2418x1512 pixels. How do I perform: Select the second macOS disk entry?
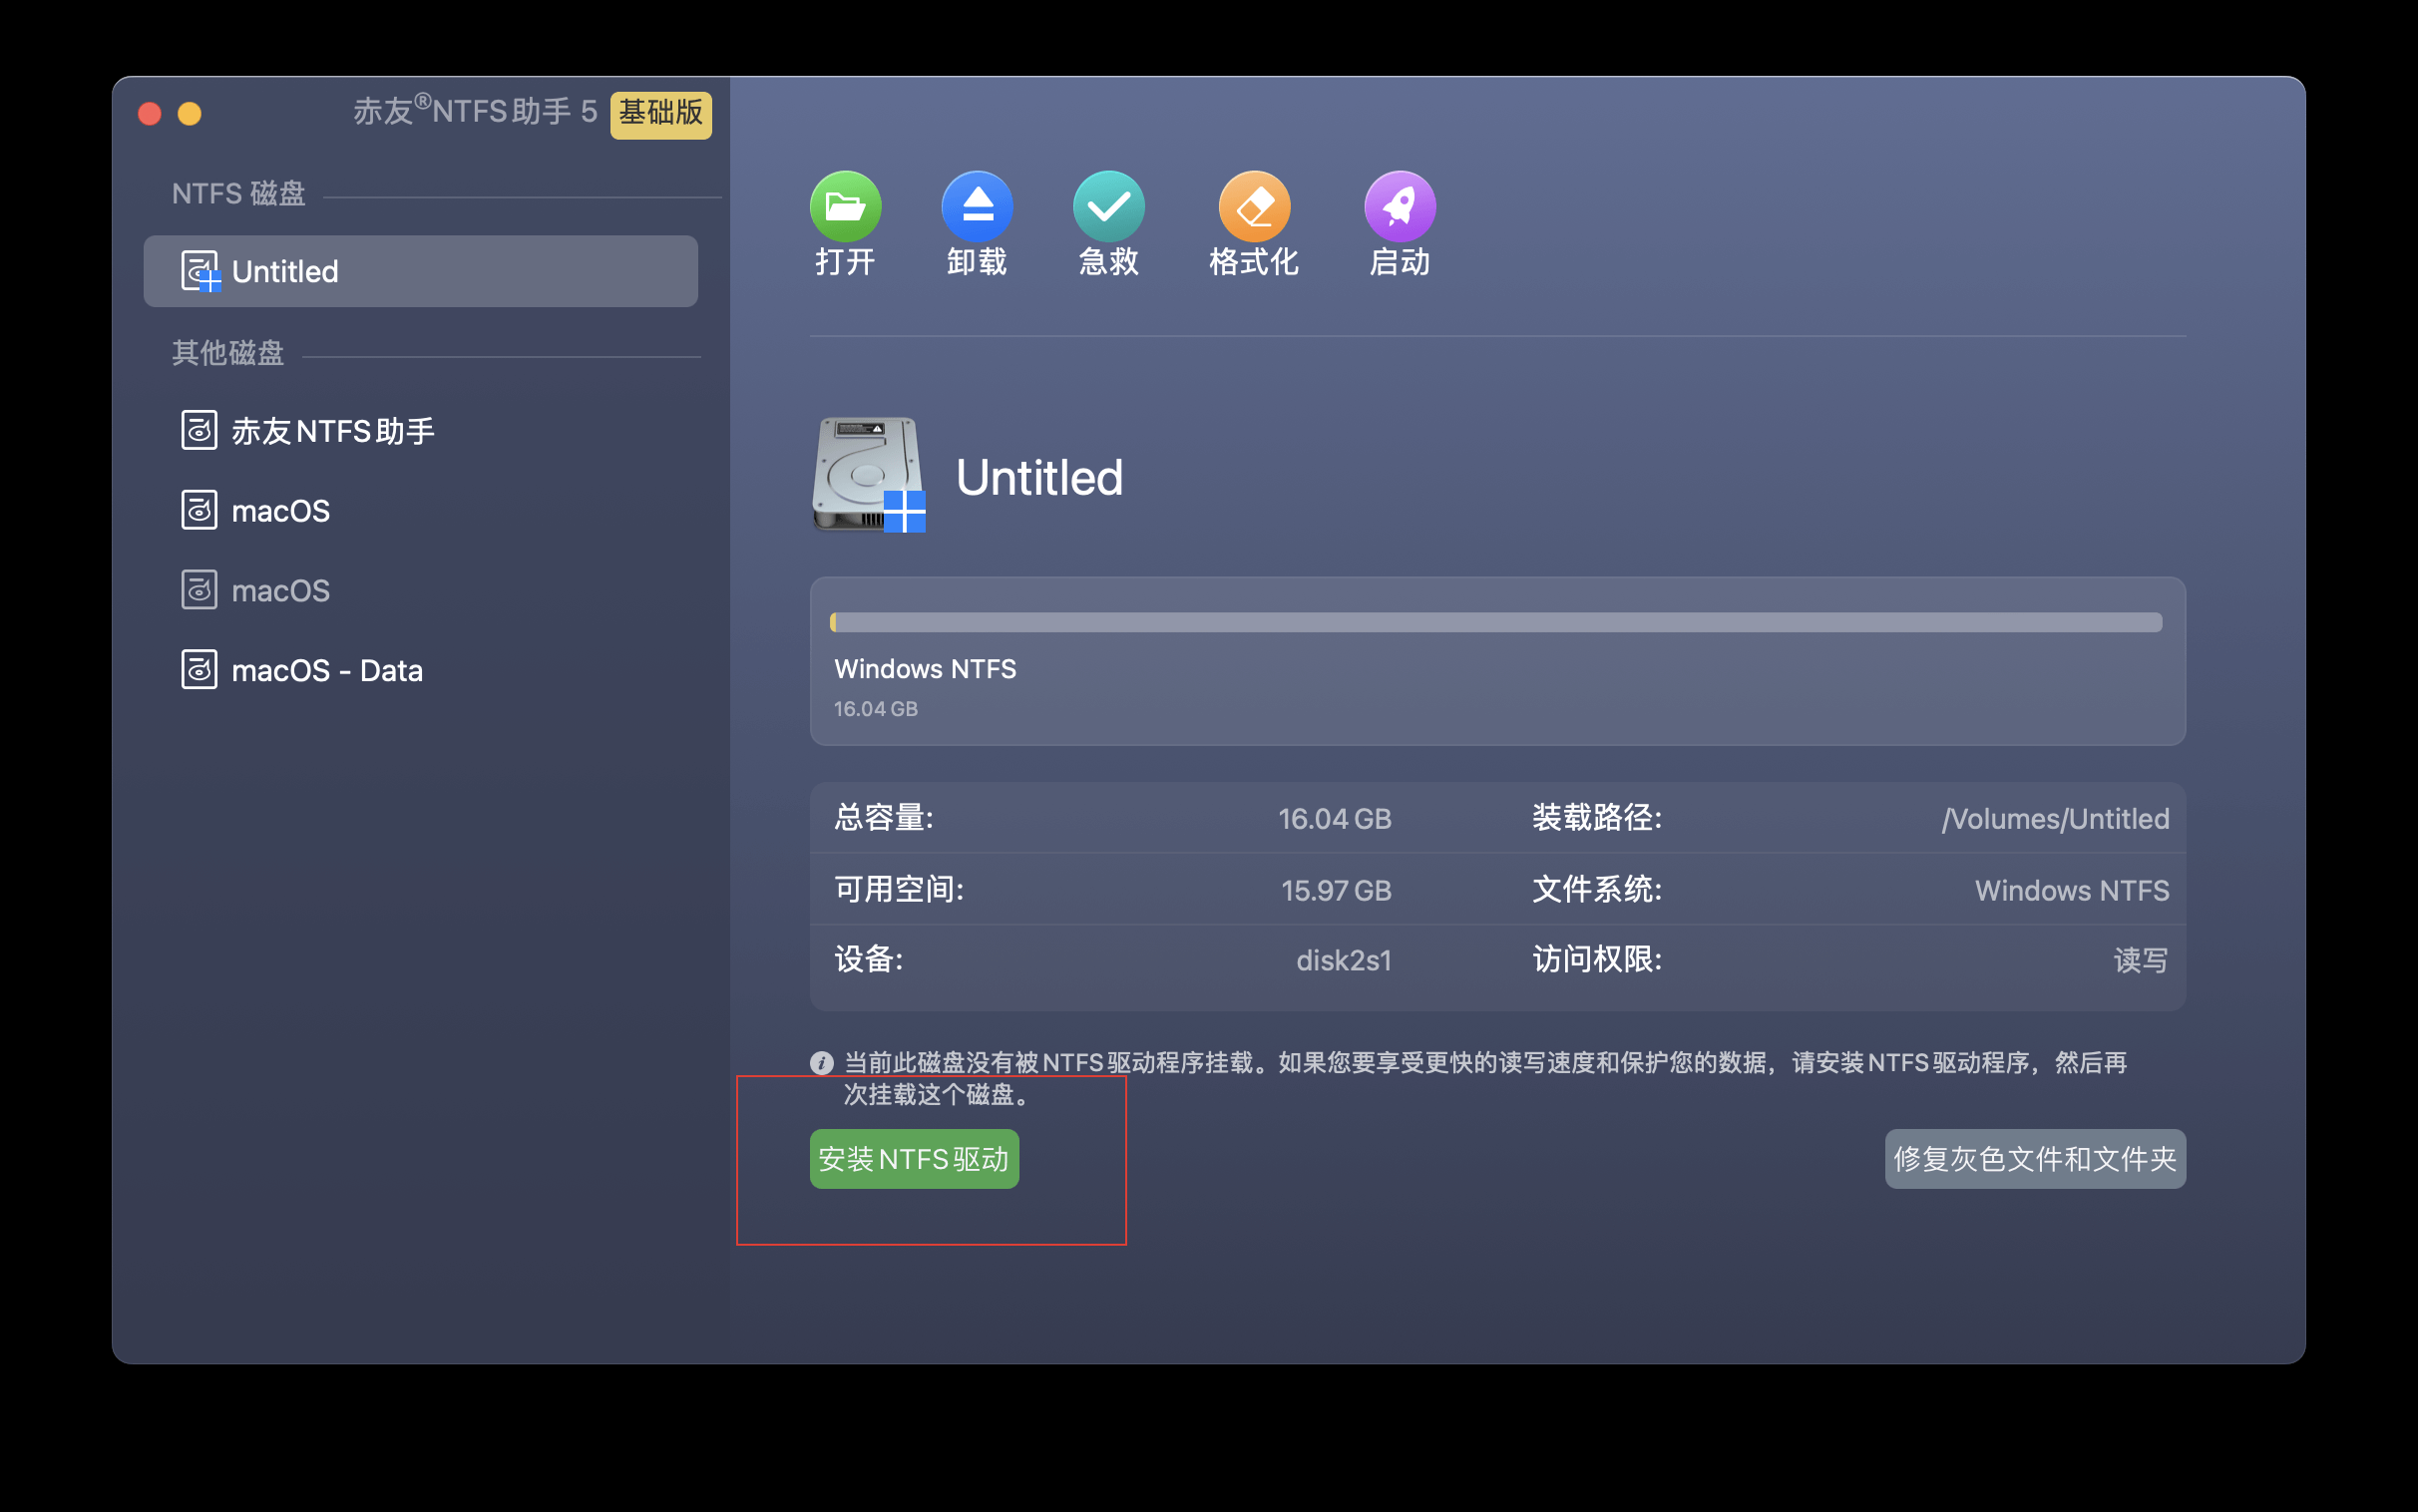pos(281,590)
